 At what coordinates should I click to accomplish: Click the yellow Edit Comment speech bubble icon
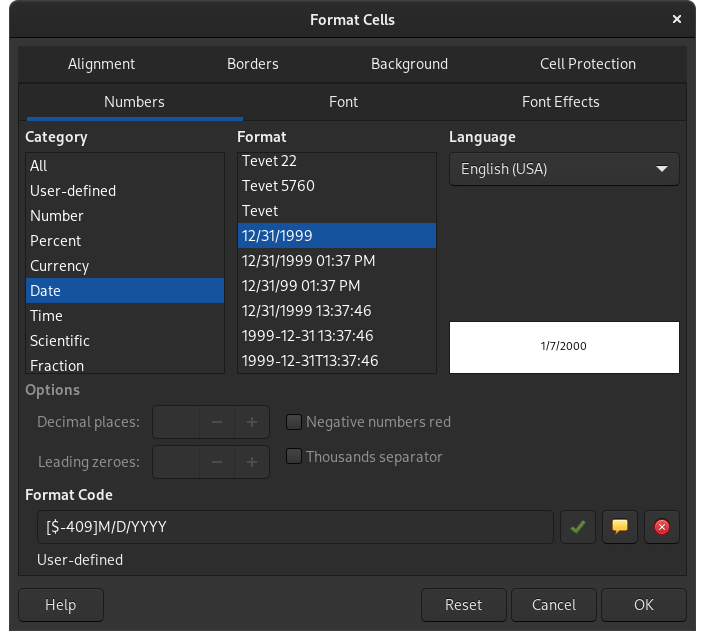pos(620,527)
